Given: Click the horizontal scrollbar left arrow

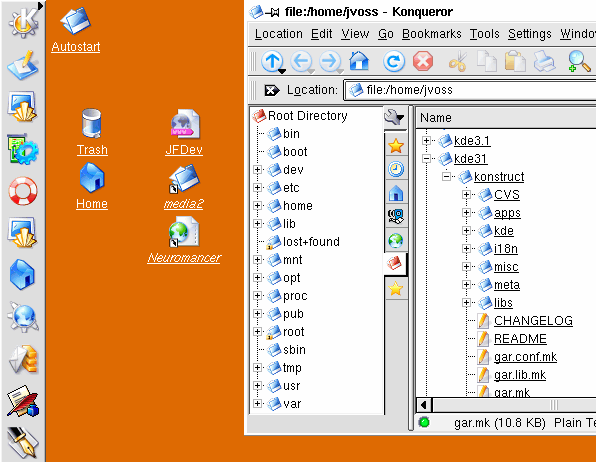Looking at the screenshot, I should [424, 405].
